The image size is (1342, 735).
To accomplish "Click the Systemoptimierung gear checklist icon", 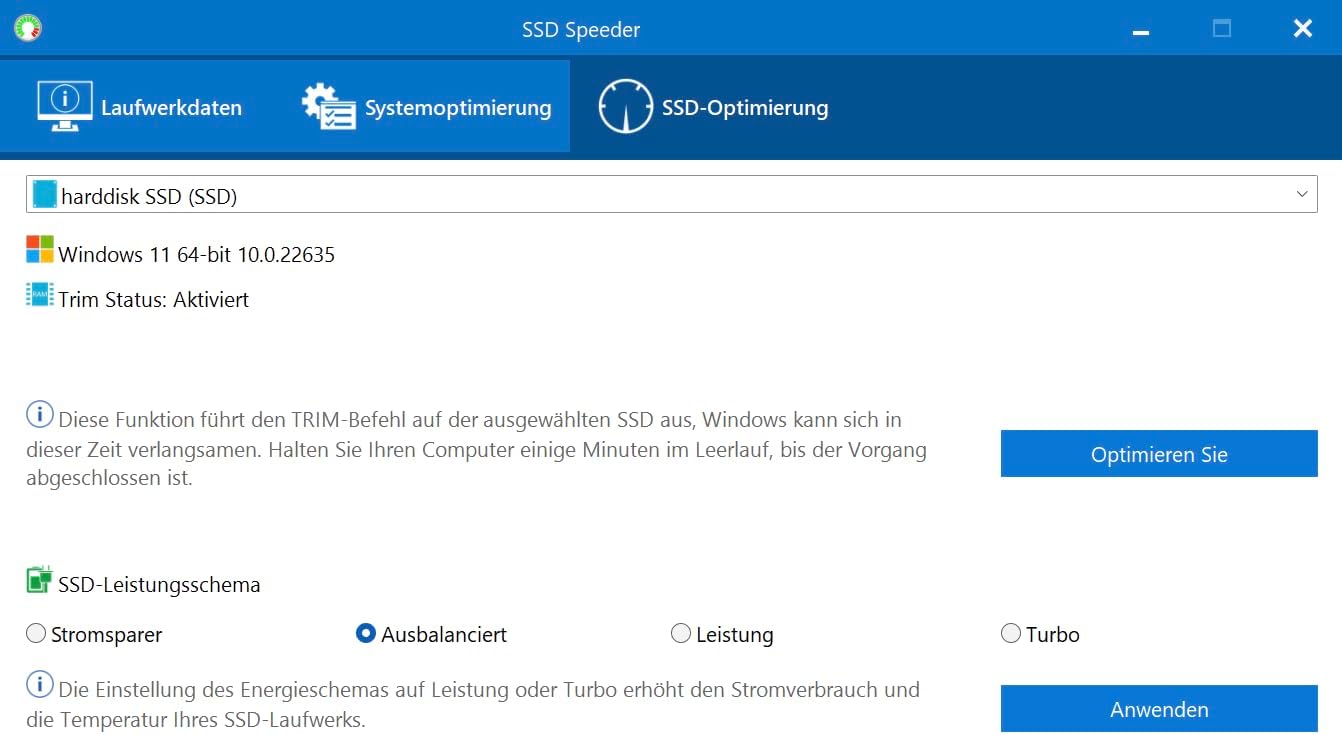I will (x=329, y=106).
